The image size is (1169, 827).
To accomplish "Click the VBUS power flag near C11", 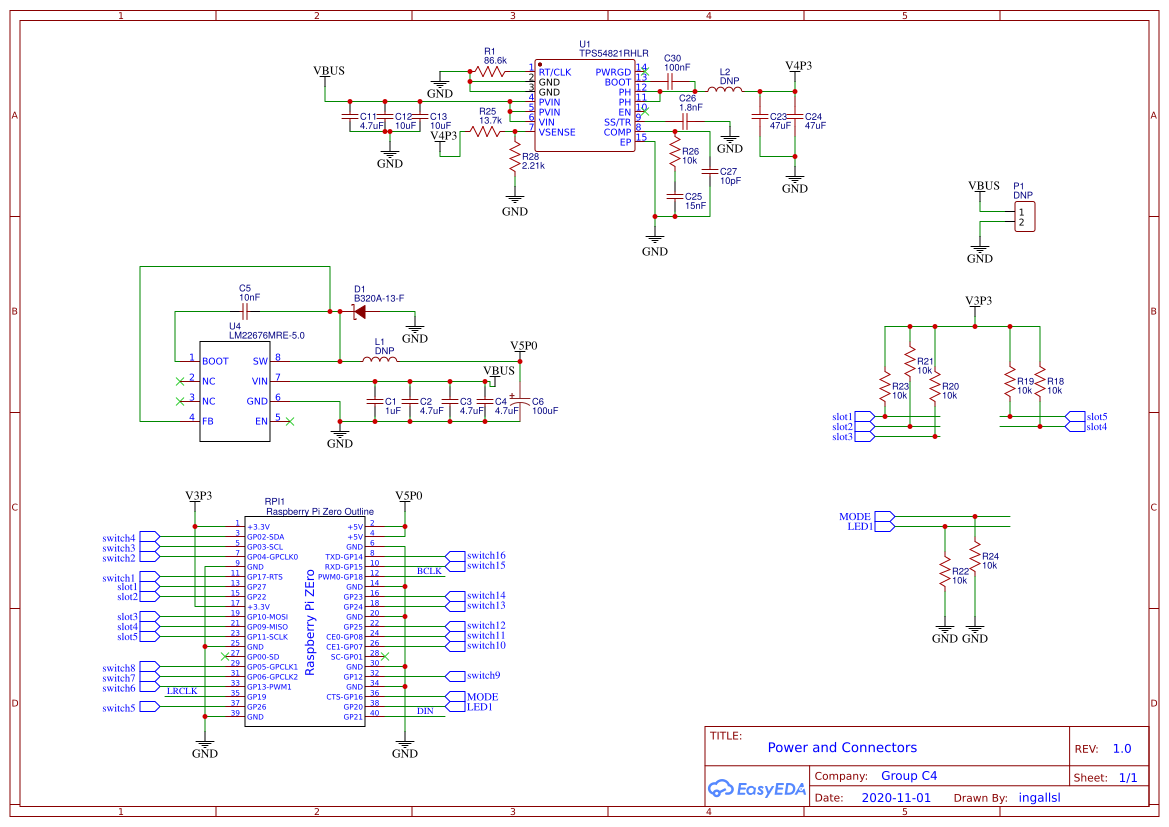I will (328, 72).
